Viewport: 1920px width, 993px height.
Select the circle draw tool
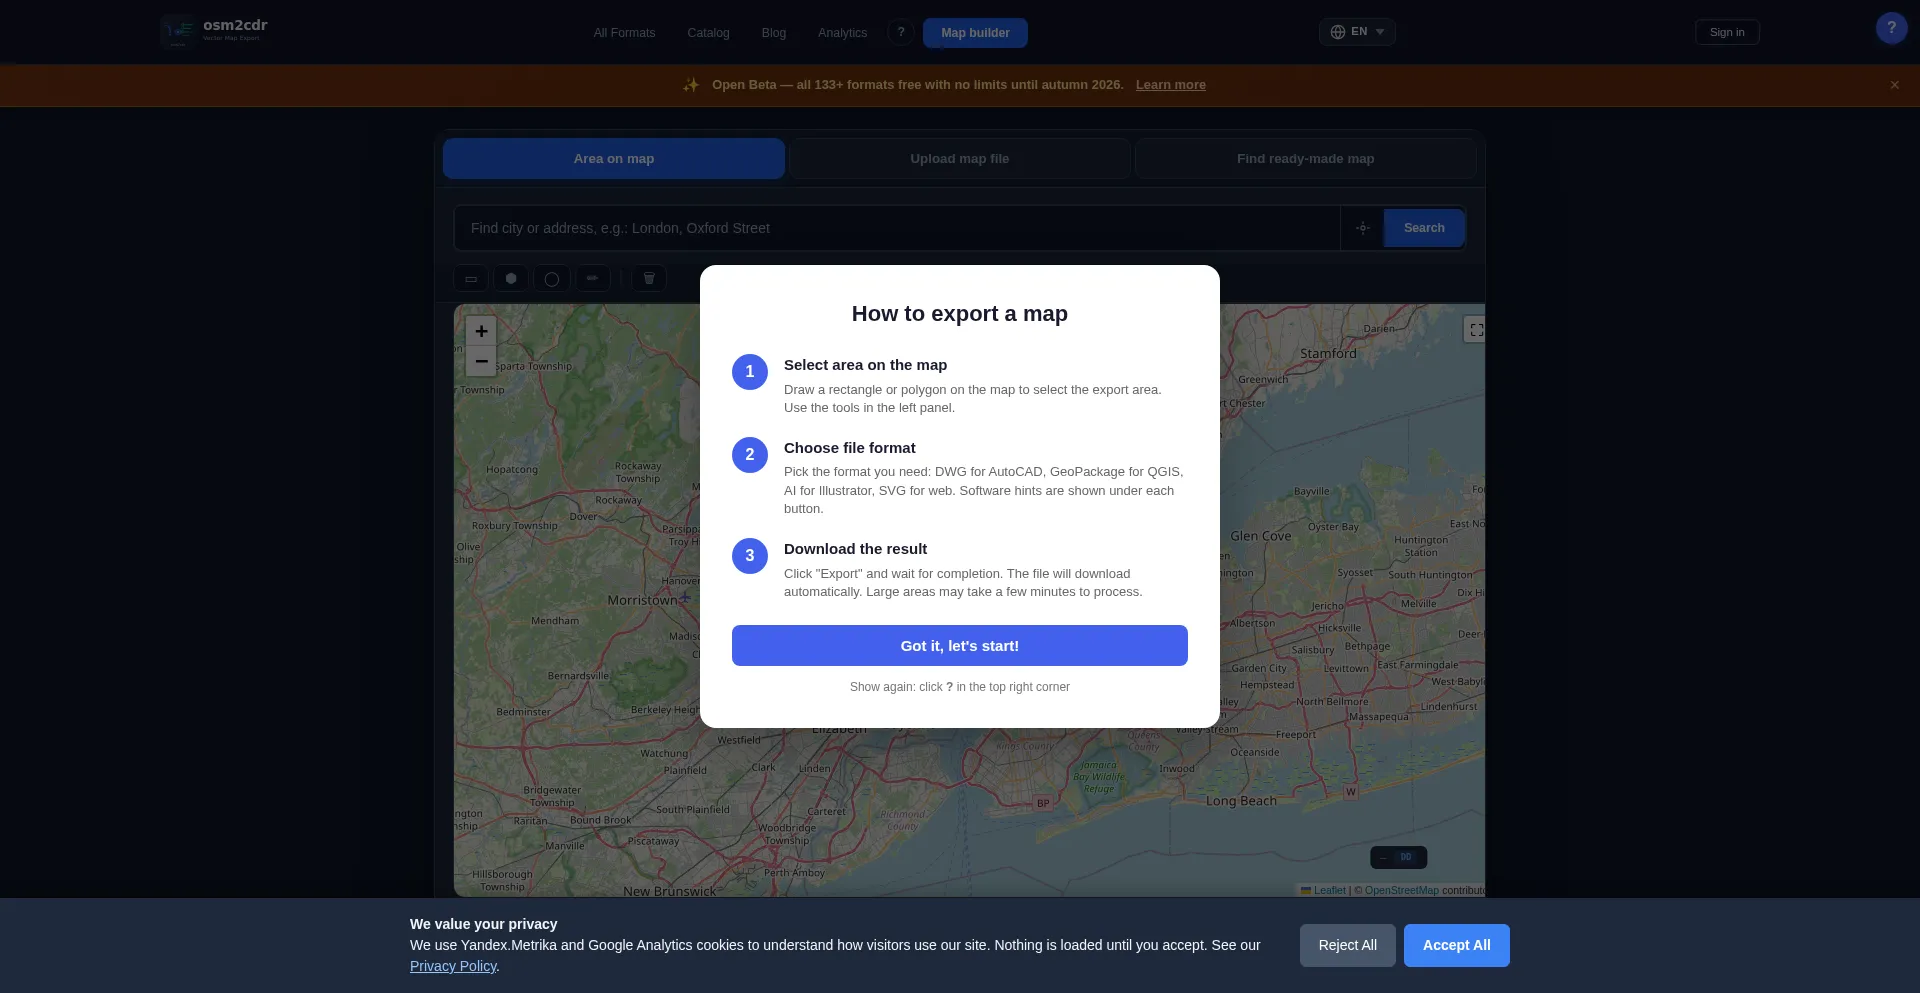[552, 279]
